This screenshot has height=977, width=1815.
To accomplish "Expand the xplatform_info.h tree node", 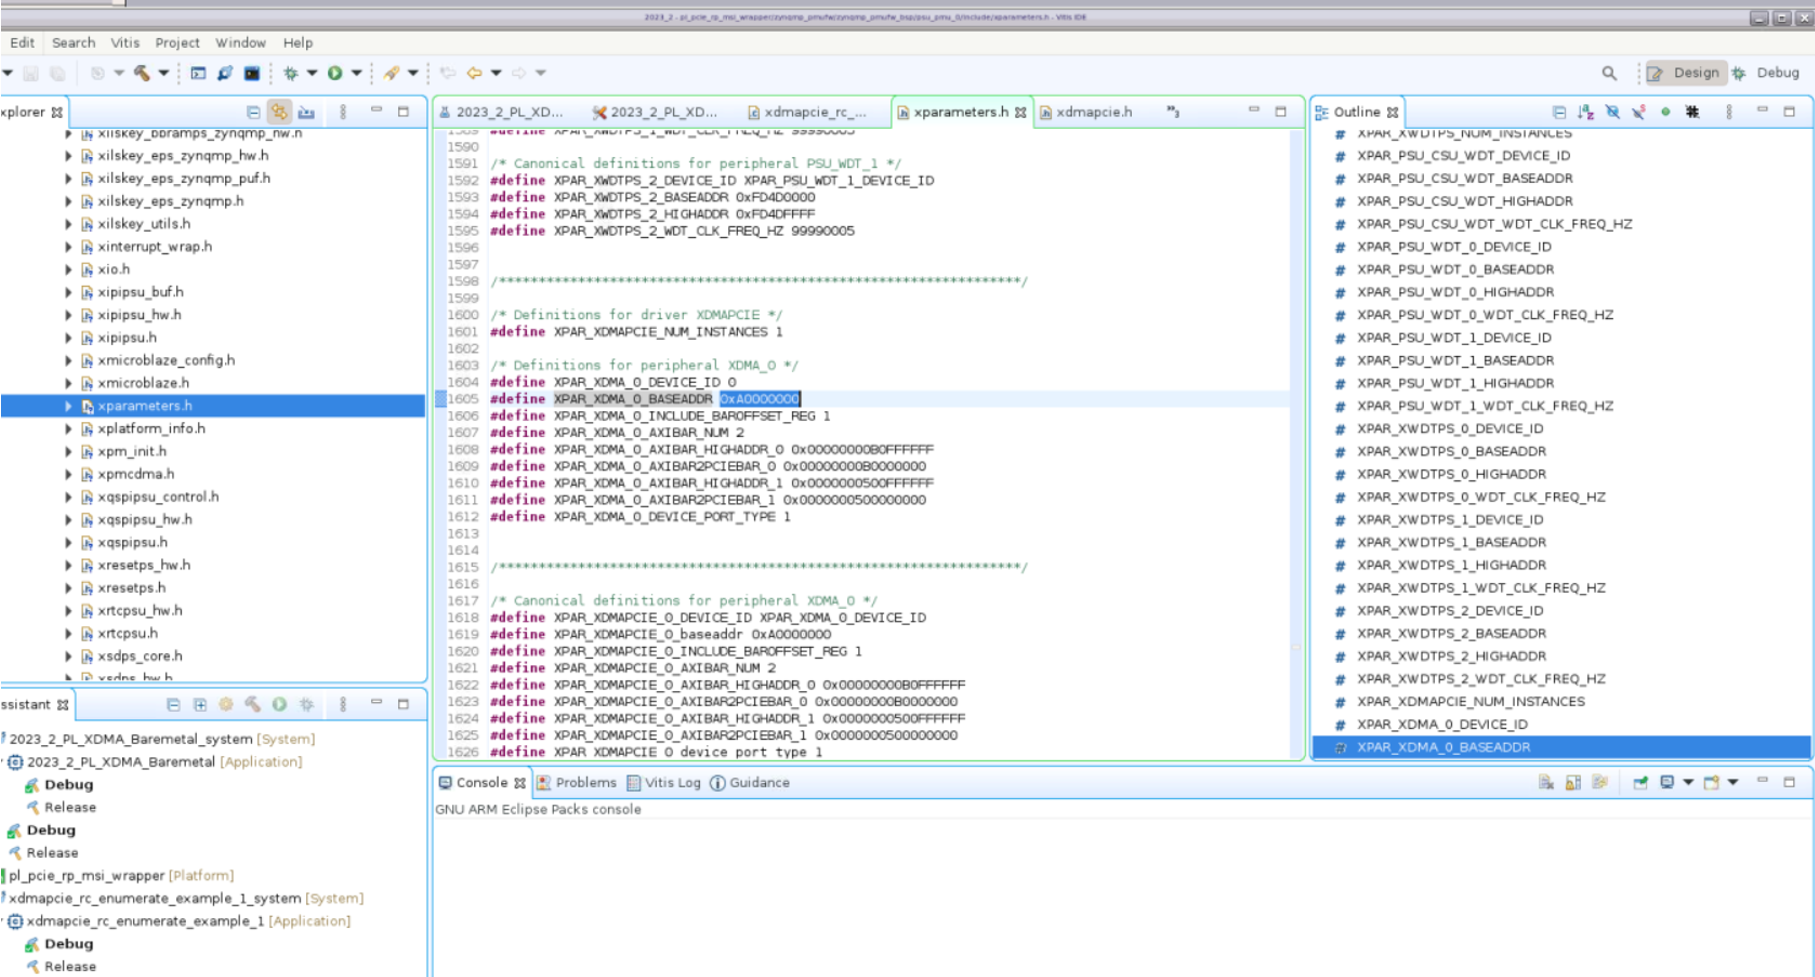I will pos(68,429).
